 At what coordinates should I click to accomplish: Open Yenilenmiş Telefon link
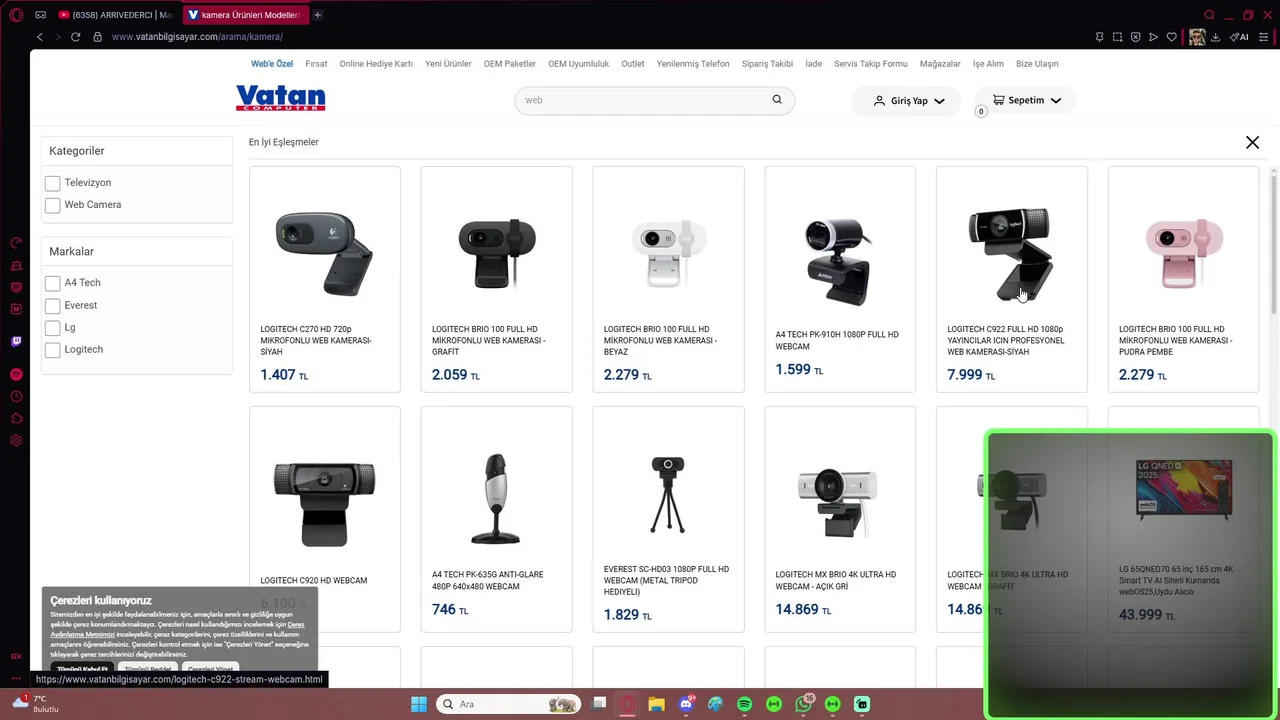click(693, 64)
